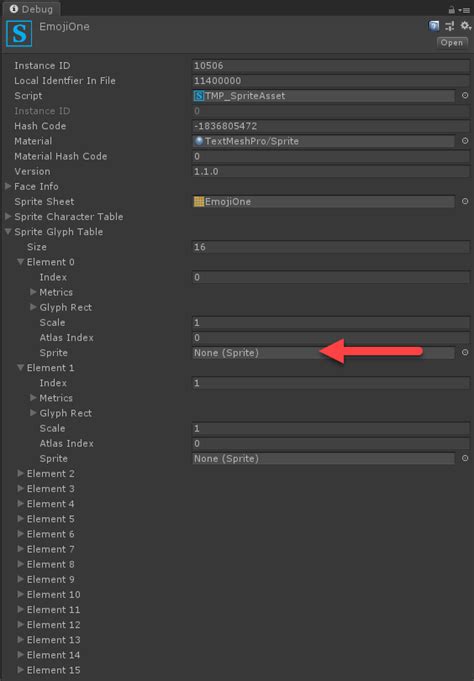Open object picker for Element 0 Sprite
Image resolution: width=474 pixels, height=681 pixels.
click(465, 353)
